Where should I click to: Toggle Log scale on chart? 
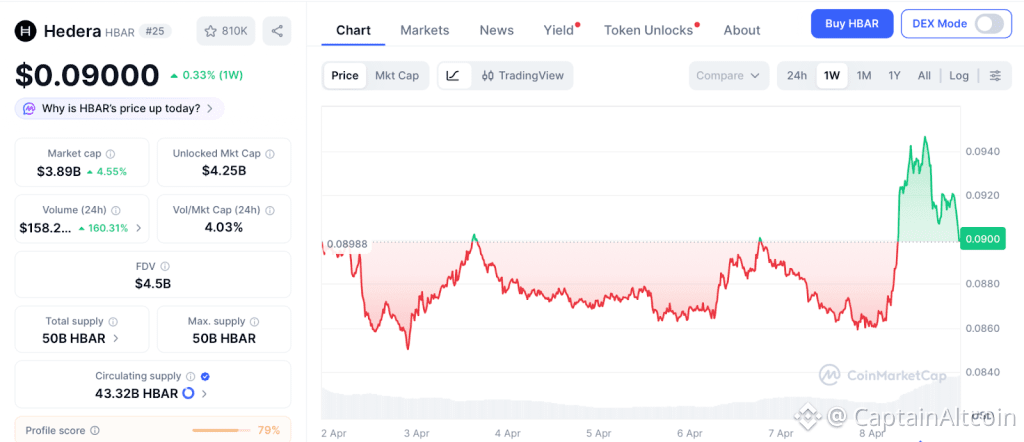point(959,76)
